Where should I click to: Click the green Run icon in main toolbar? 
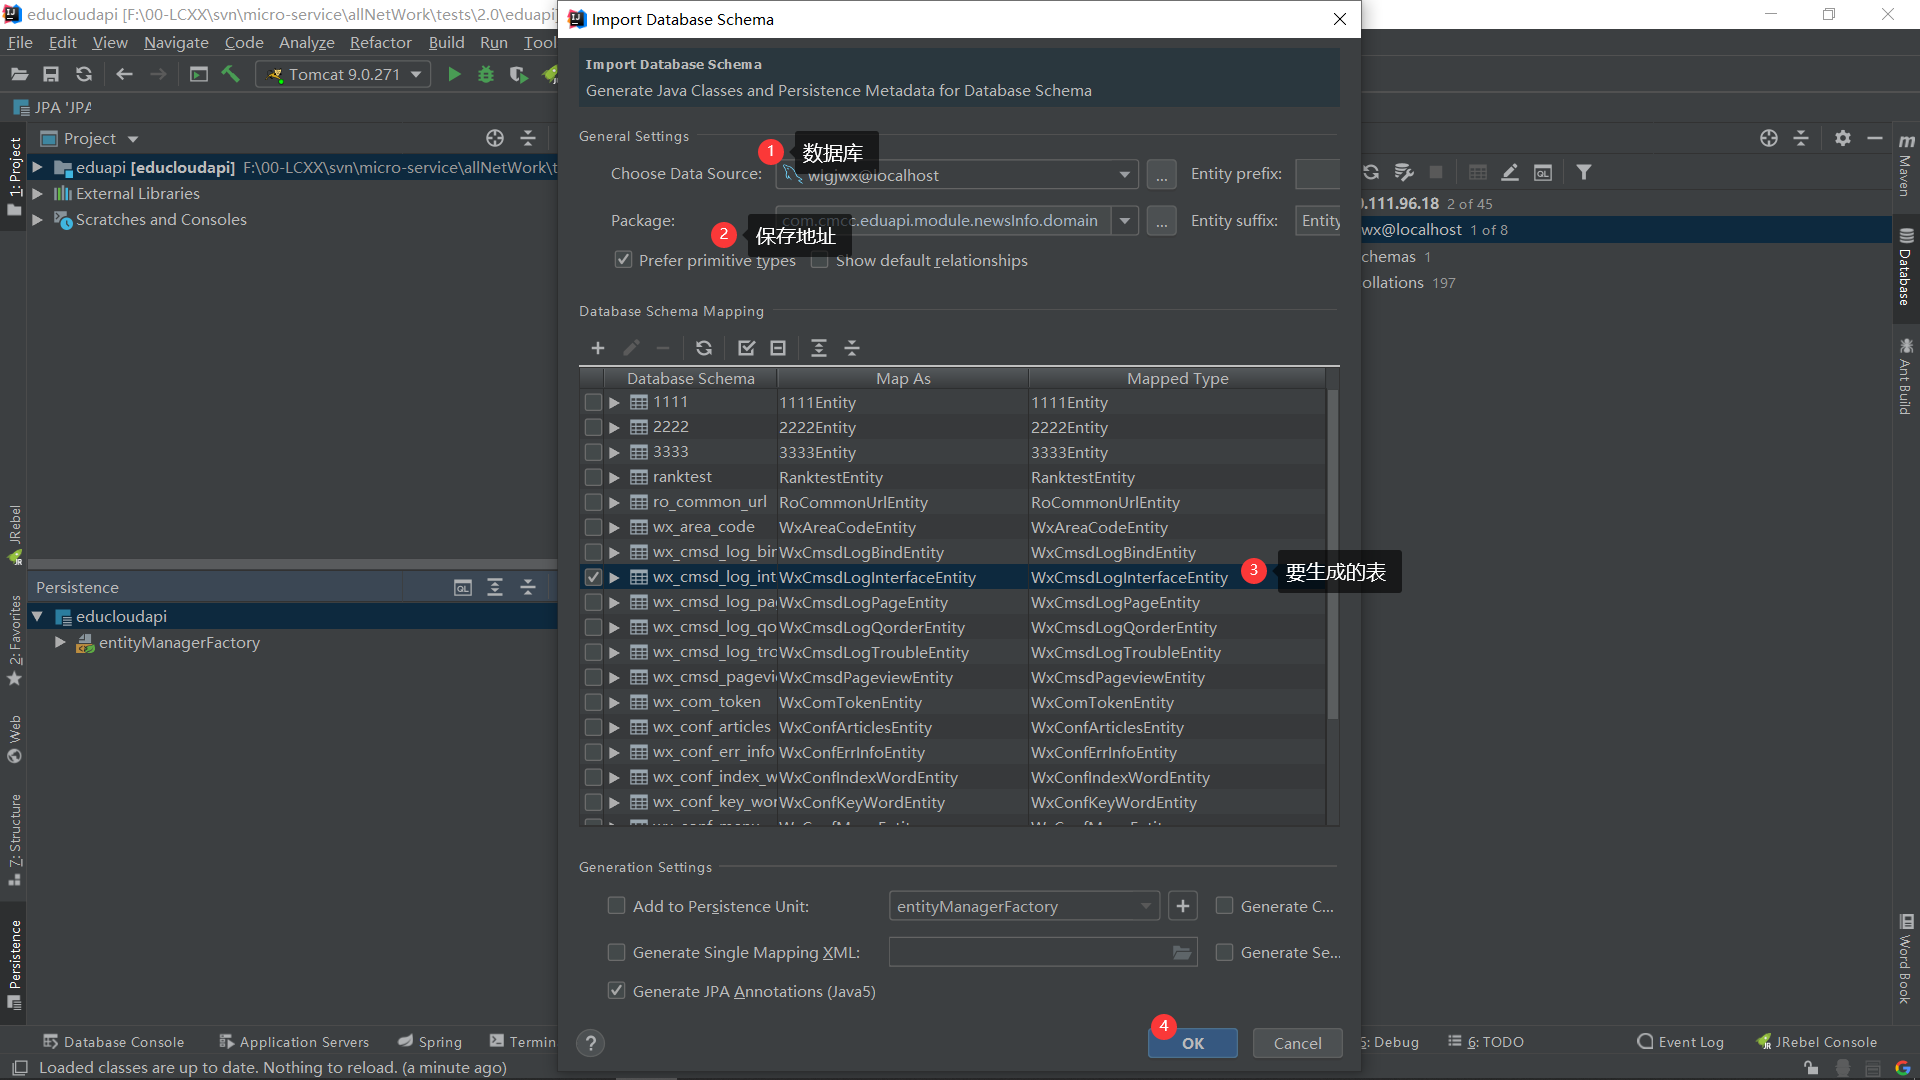click(x=454, y=74)
